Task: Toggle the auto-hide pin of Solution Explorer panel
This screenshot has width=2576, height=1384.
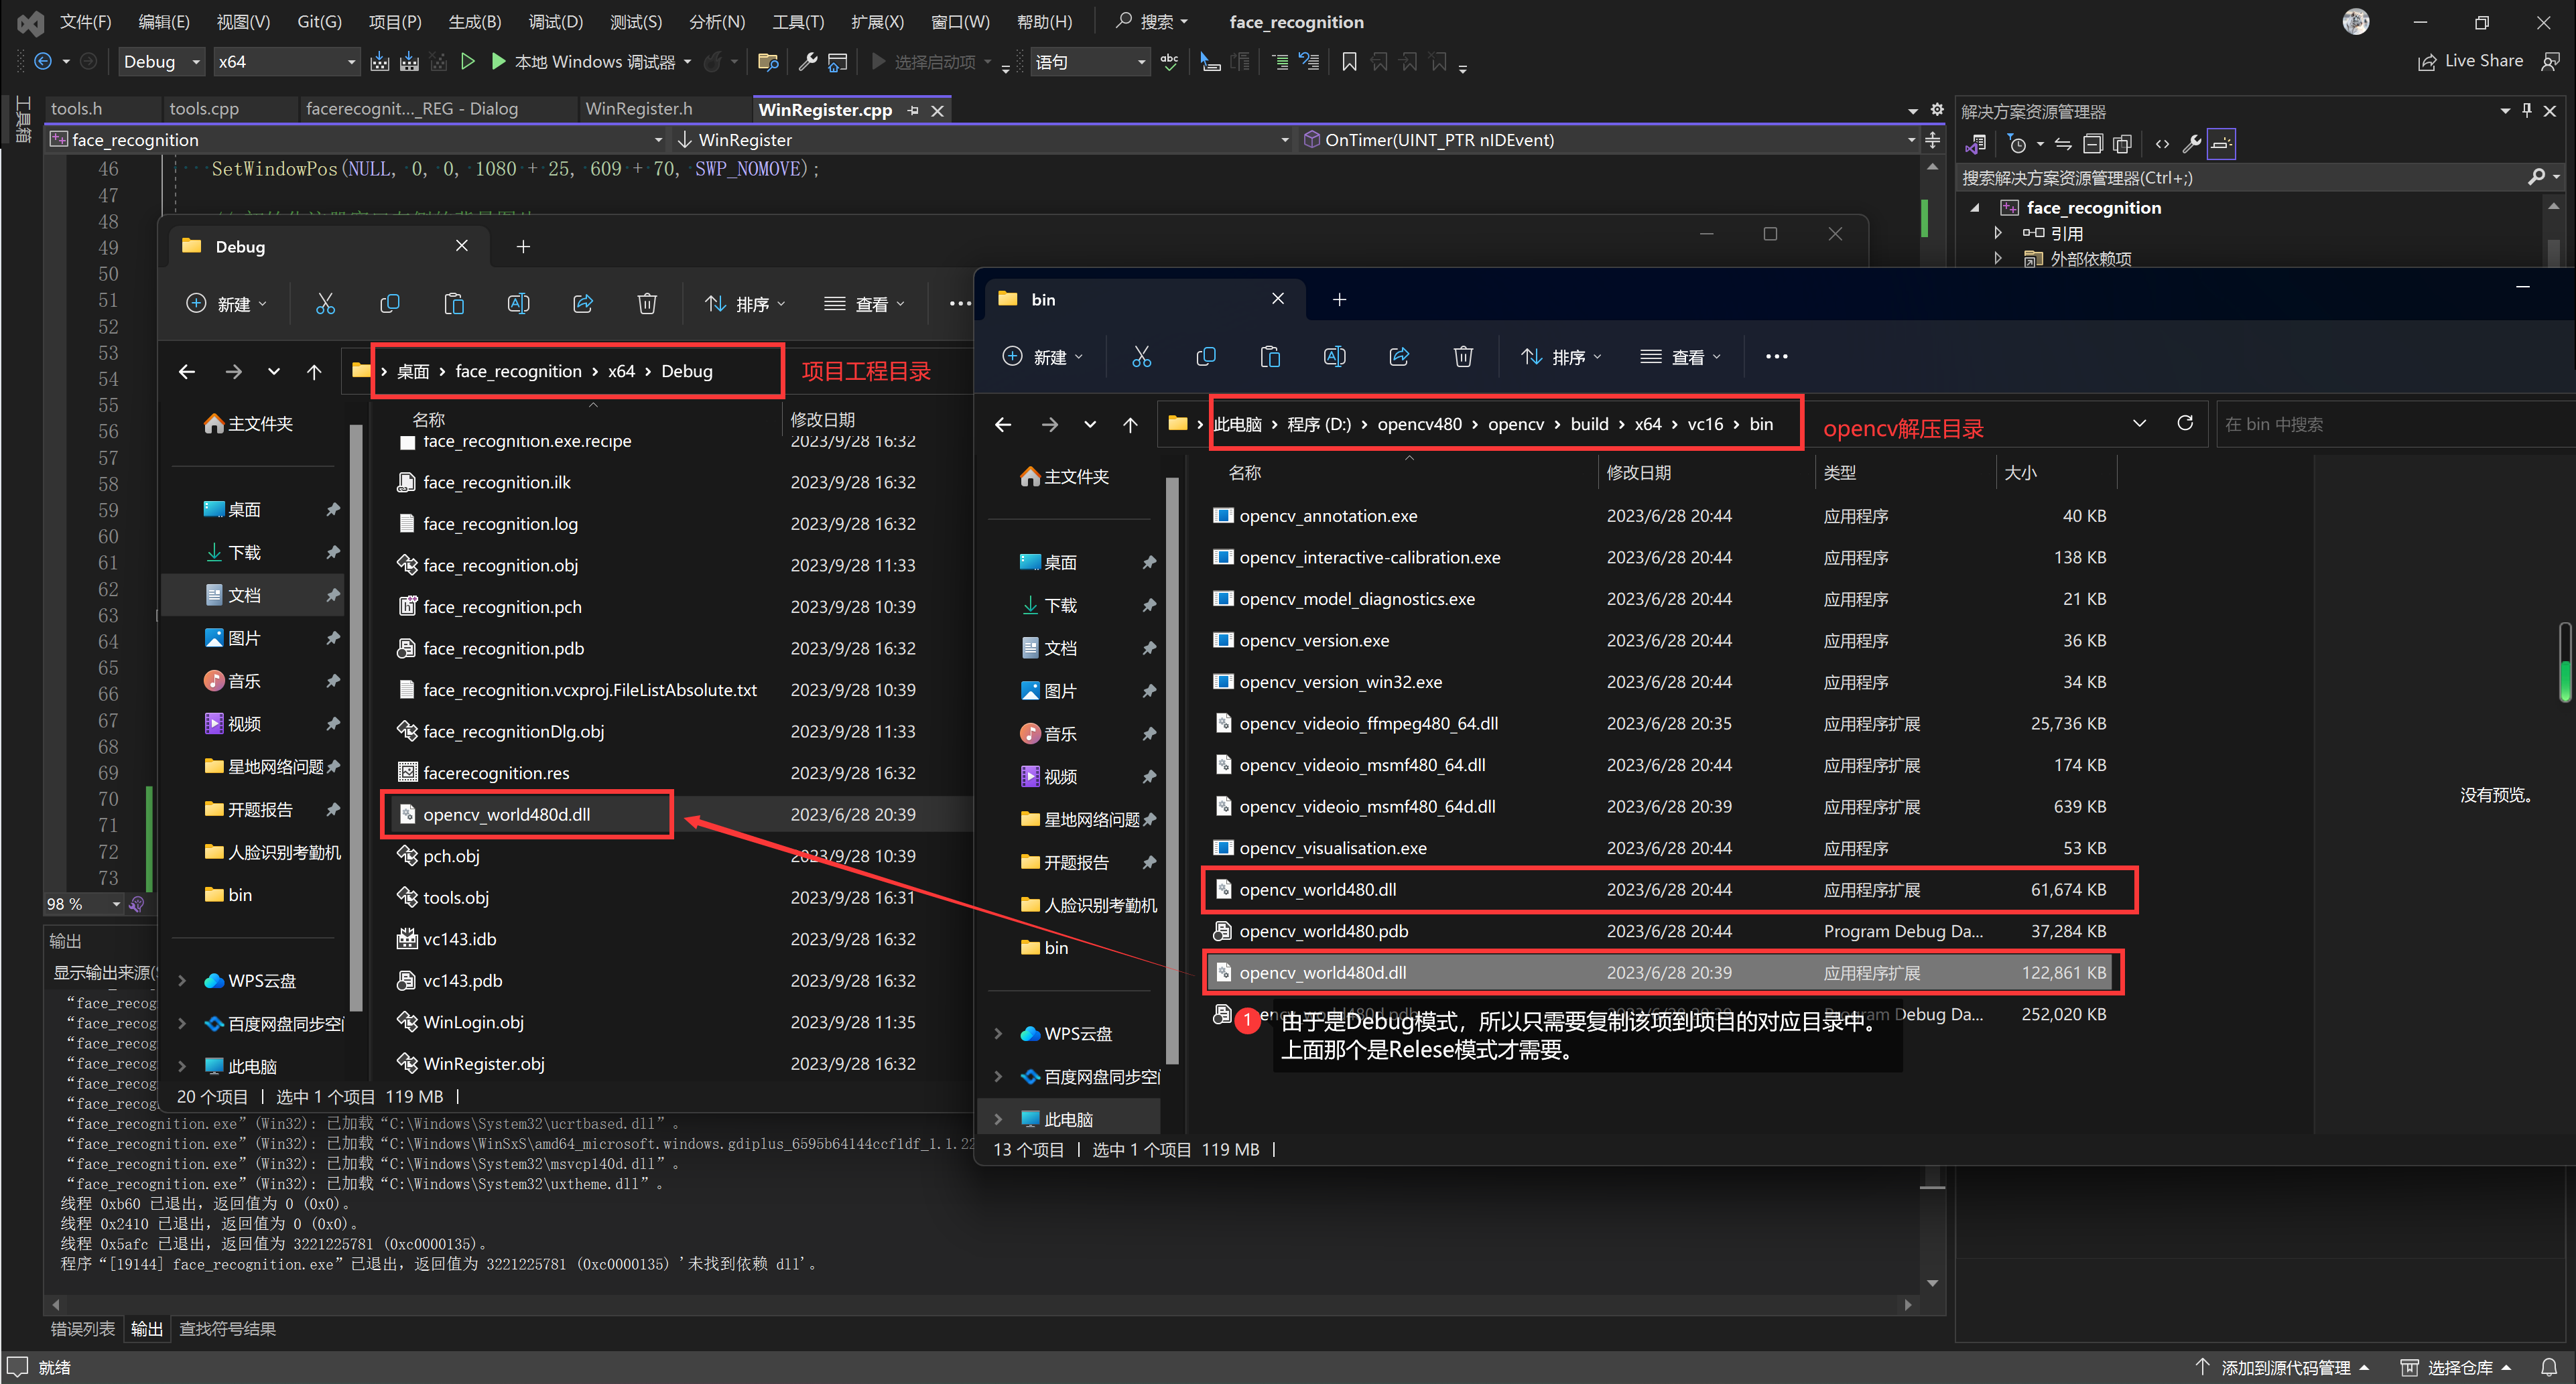Action: point(2527,110)
